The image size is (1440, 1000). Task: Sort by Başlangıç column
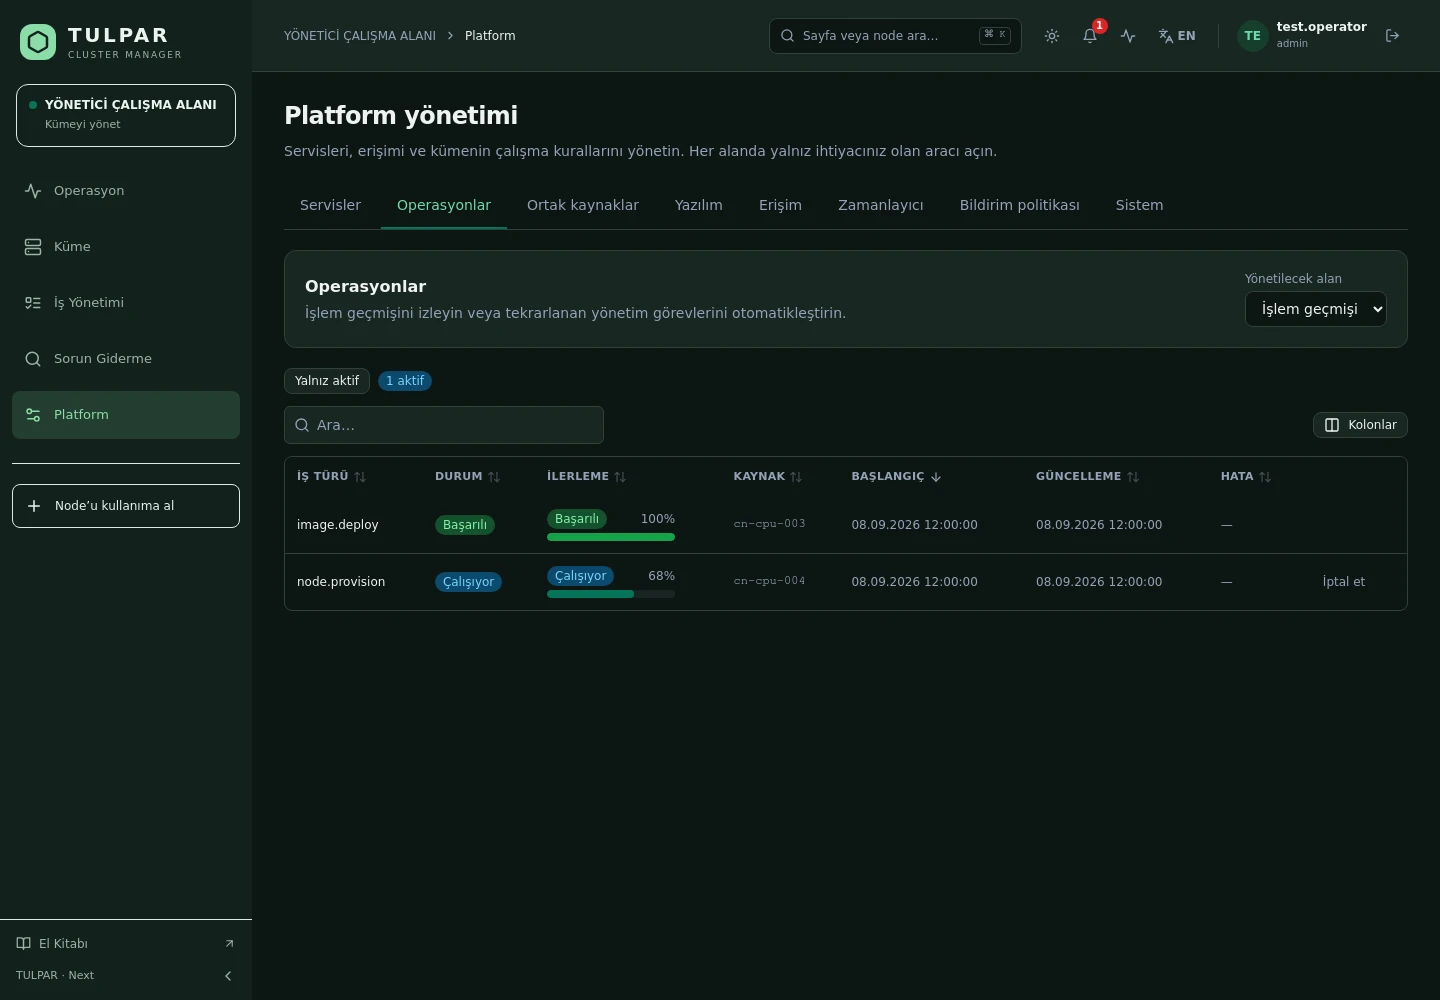(x=896, y=477)
